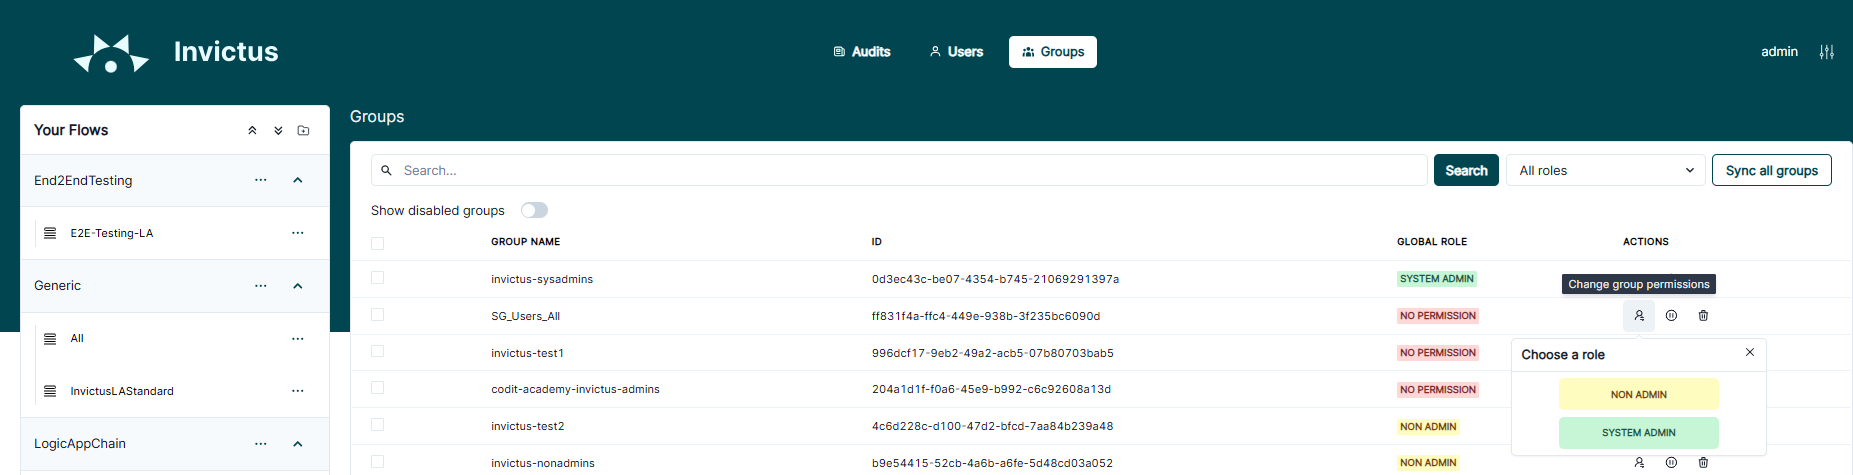This screenshot has width=1853, height=475.
Task: Open more options for E2E-Testing-LA flow
Action: pyautogui.click(x=297, y=233)
